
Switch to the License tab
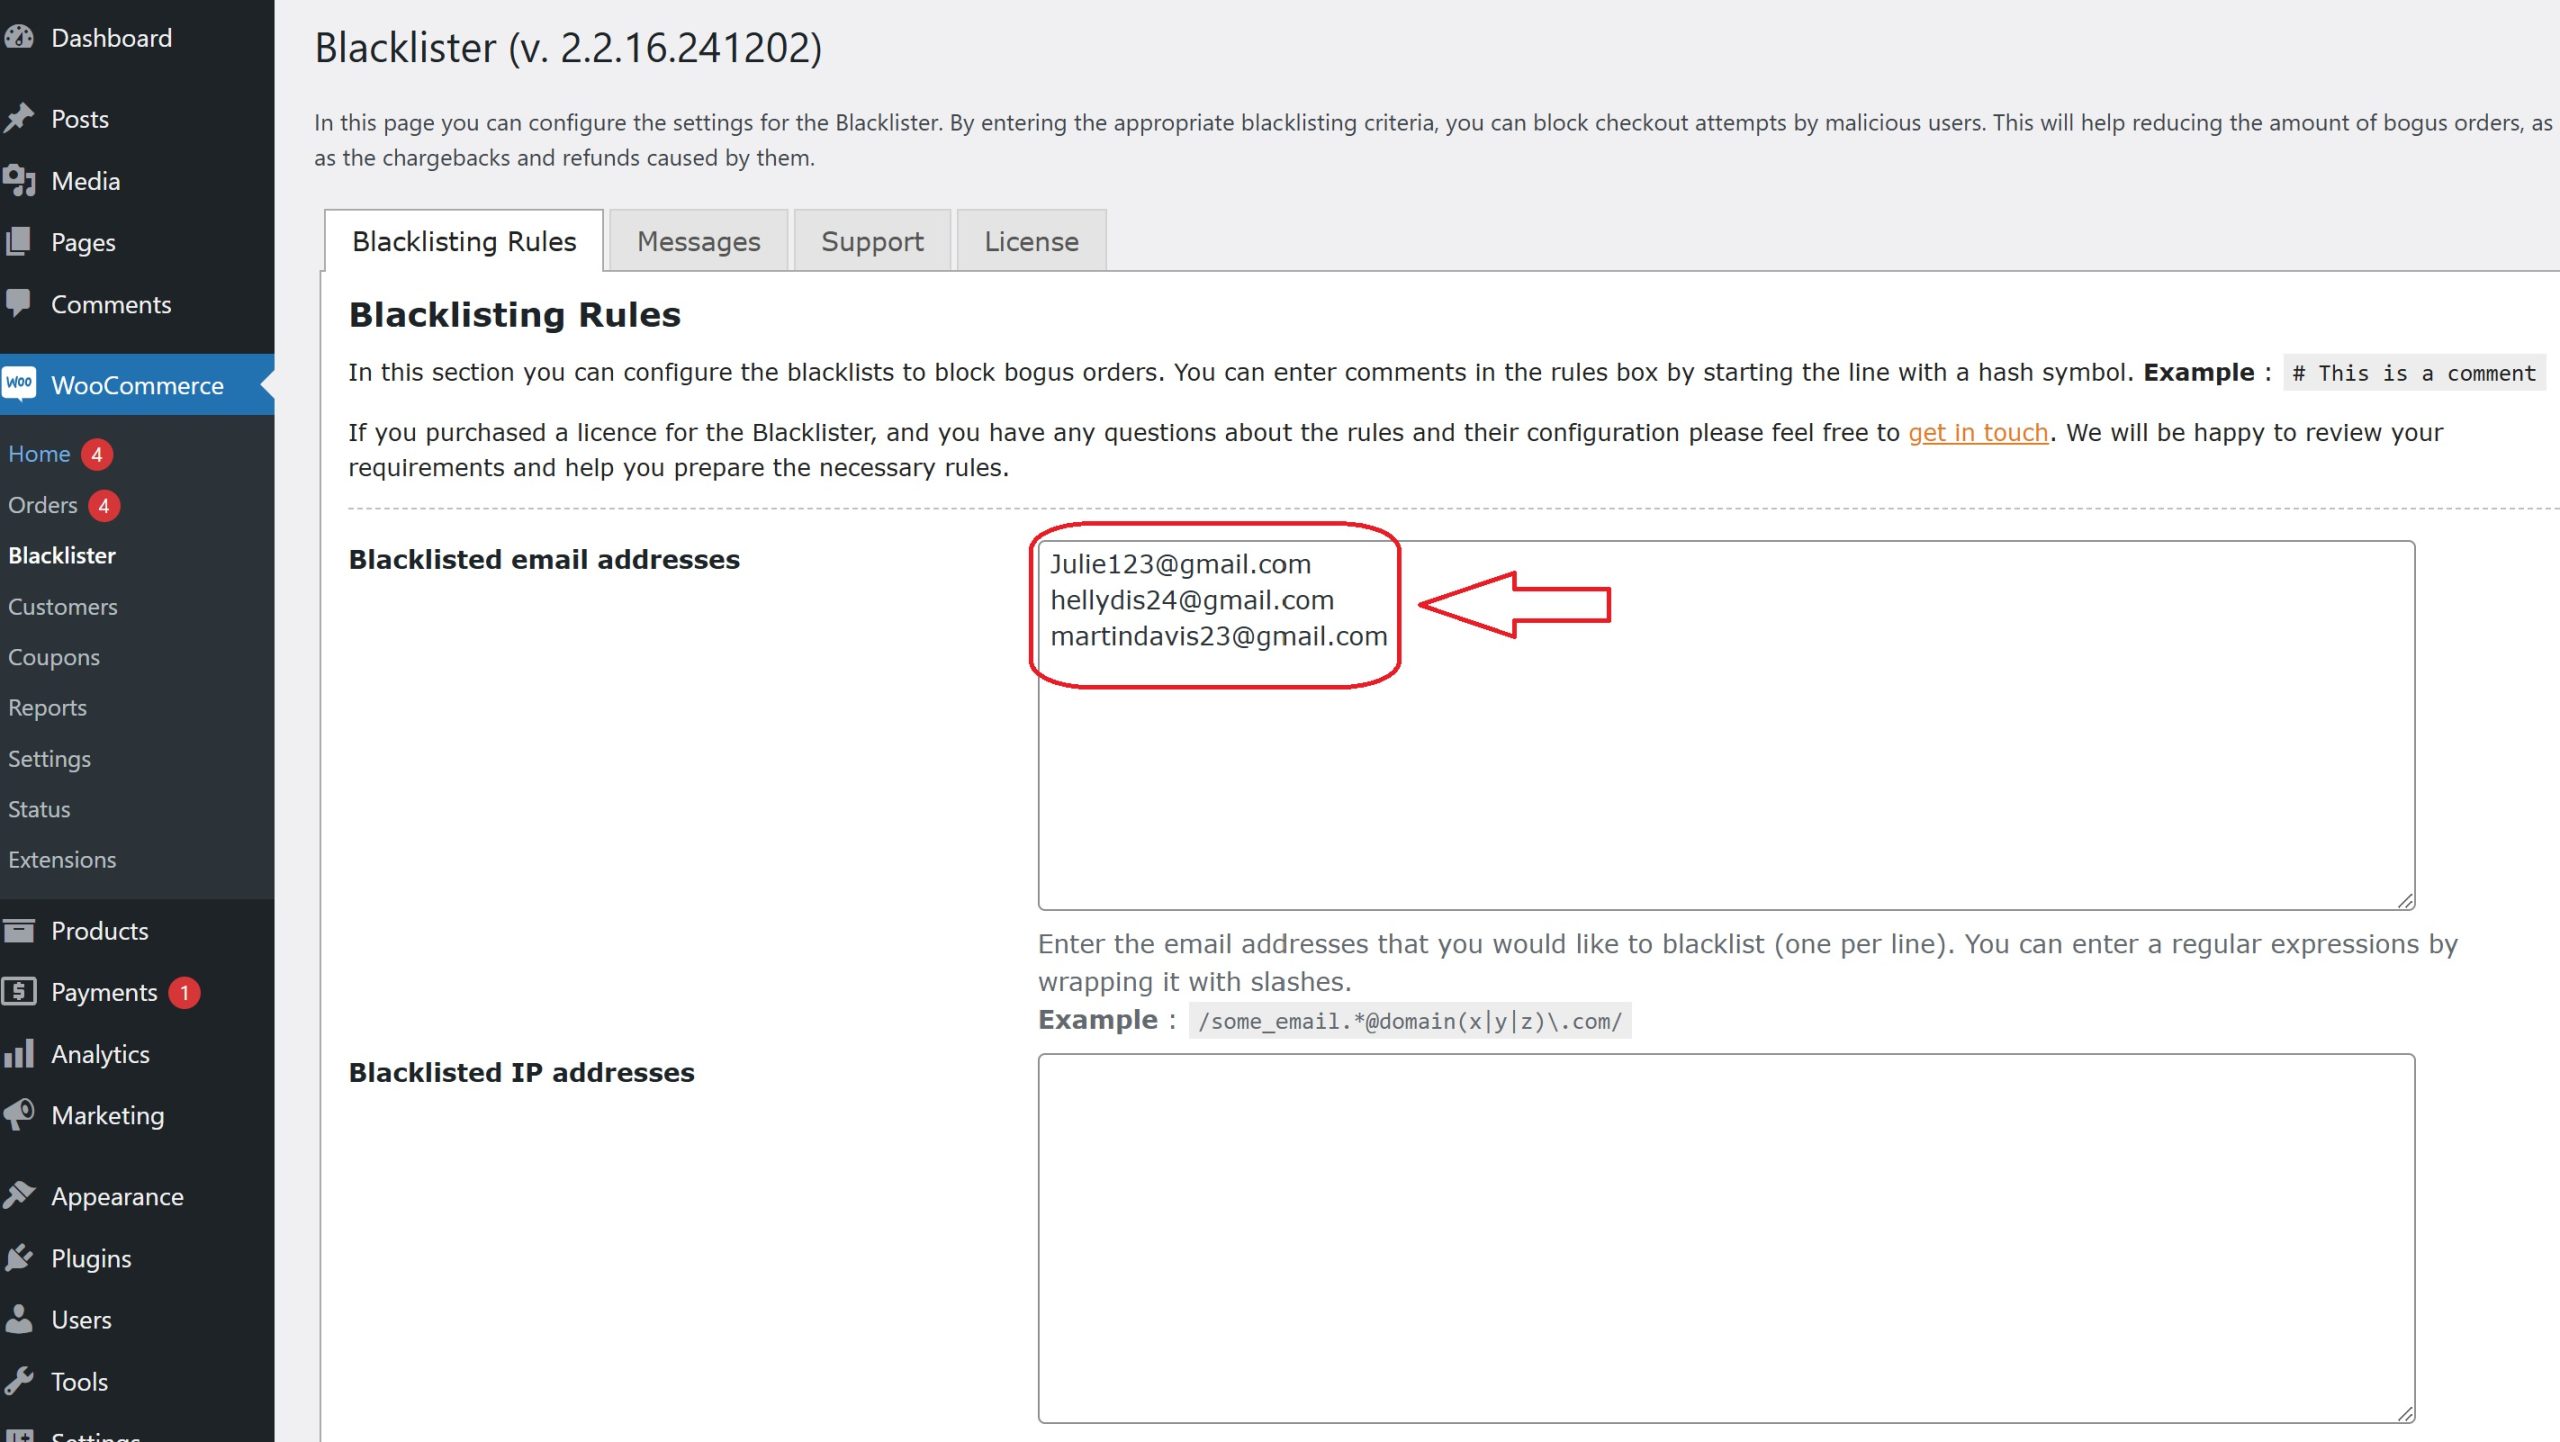click(x=1031, y=240)
